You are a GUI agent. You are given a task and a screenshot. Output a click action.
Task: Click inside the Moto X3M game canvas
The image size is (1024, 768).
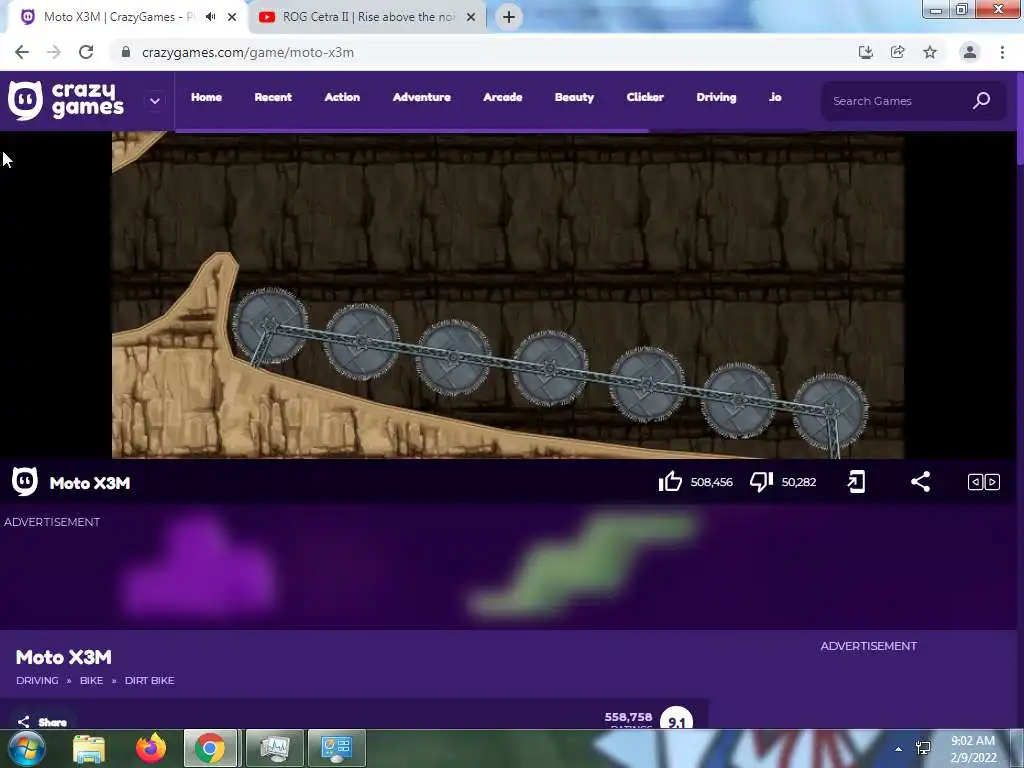[508, 295]
